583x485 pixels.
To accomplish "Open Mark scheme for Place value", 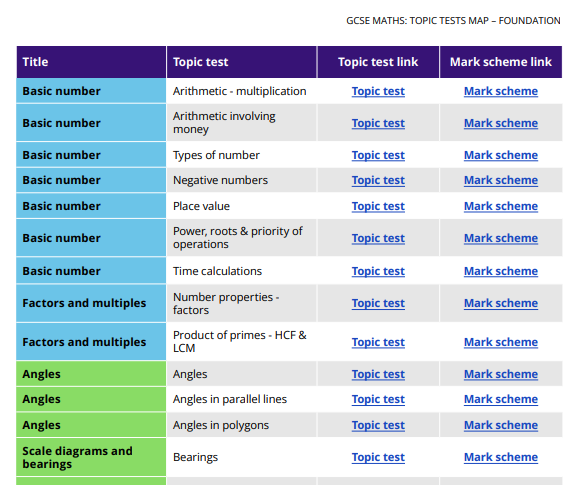I will tap(501, 206).
